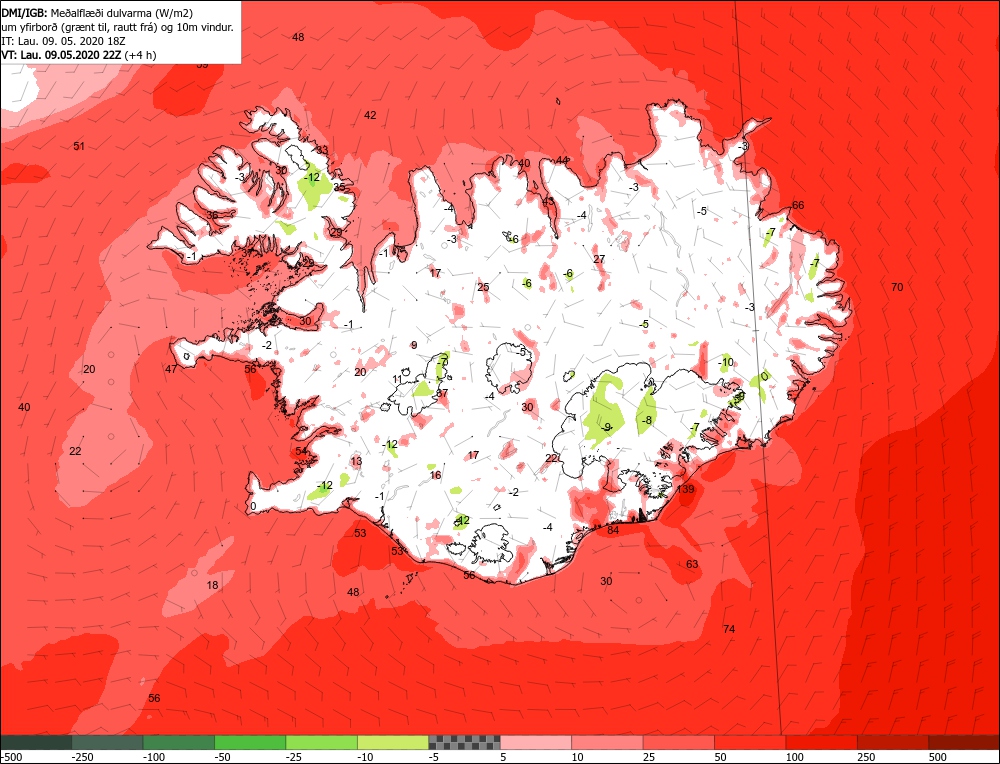Click the "18" value over the southwestern sea
1000x764 pixels.
pyautogui.click(x=212, y=585)
